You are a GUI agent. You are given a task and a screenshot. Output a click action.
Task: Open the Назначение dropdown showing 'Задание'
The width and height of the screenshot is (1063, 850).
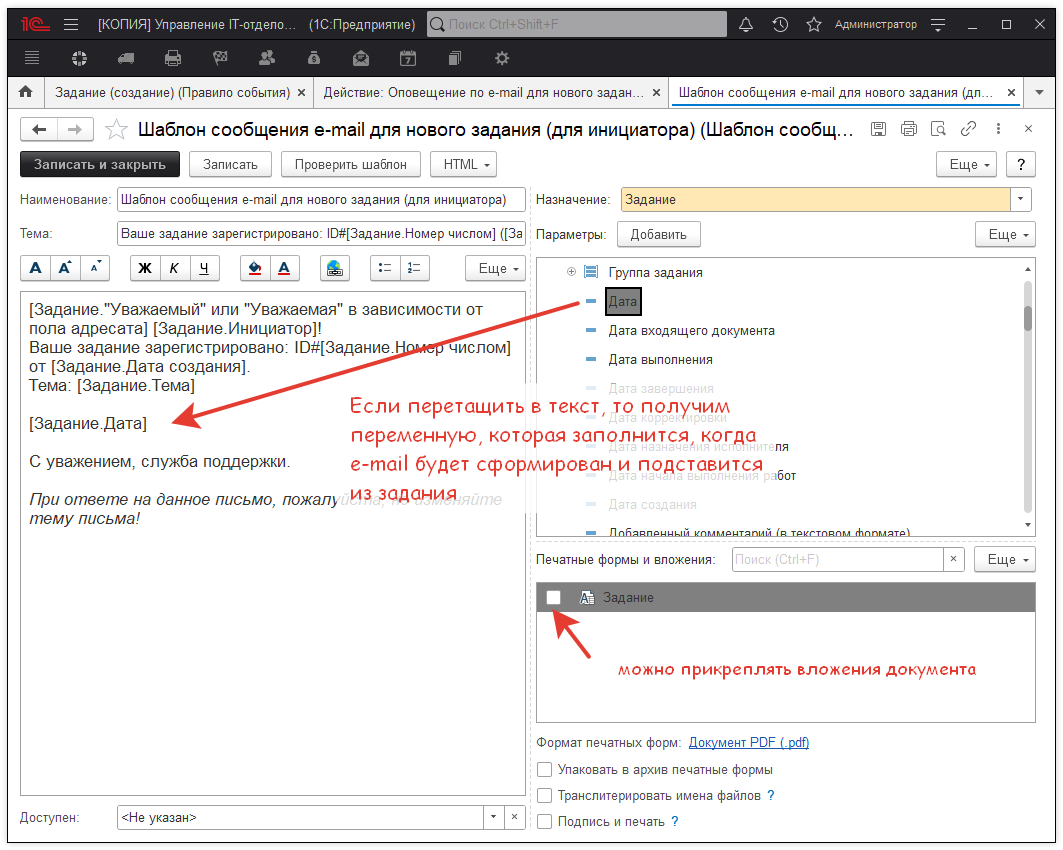click(x=1021, y=199)
